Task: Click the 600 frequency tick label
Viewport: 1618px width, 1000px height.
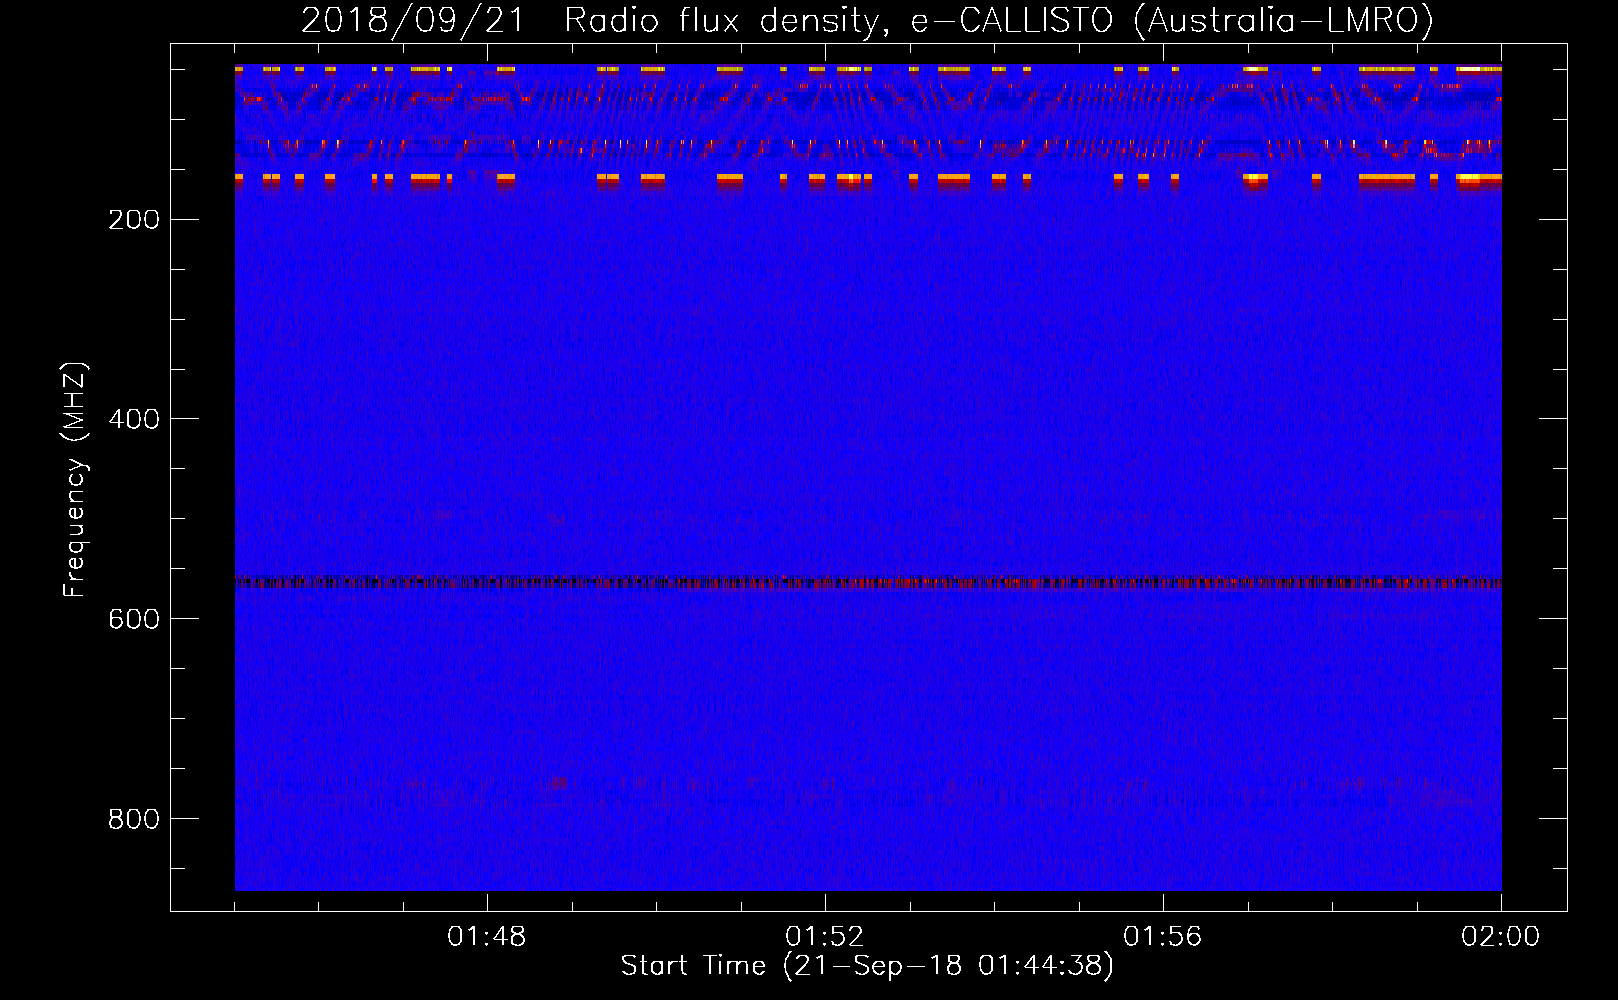Action: click(x=134, y=619)
